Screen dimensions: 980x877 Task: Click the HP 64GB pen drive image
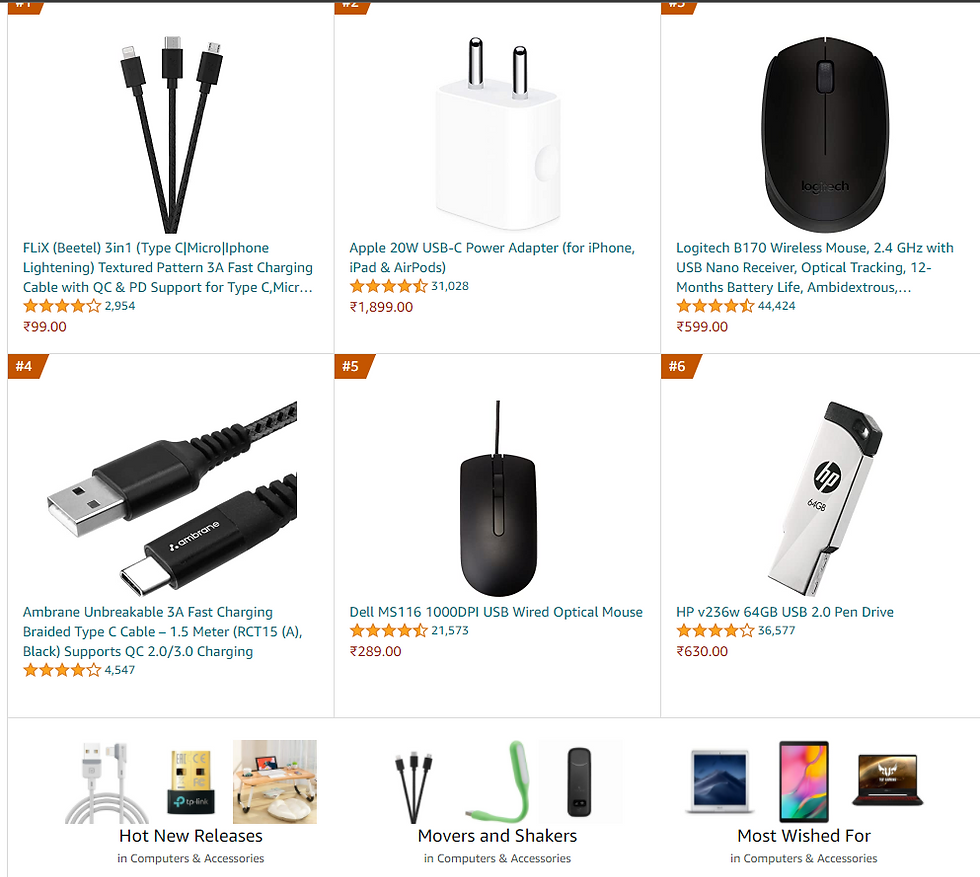tap(824, 498)
